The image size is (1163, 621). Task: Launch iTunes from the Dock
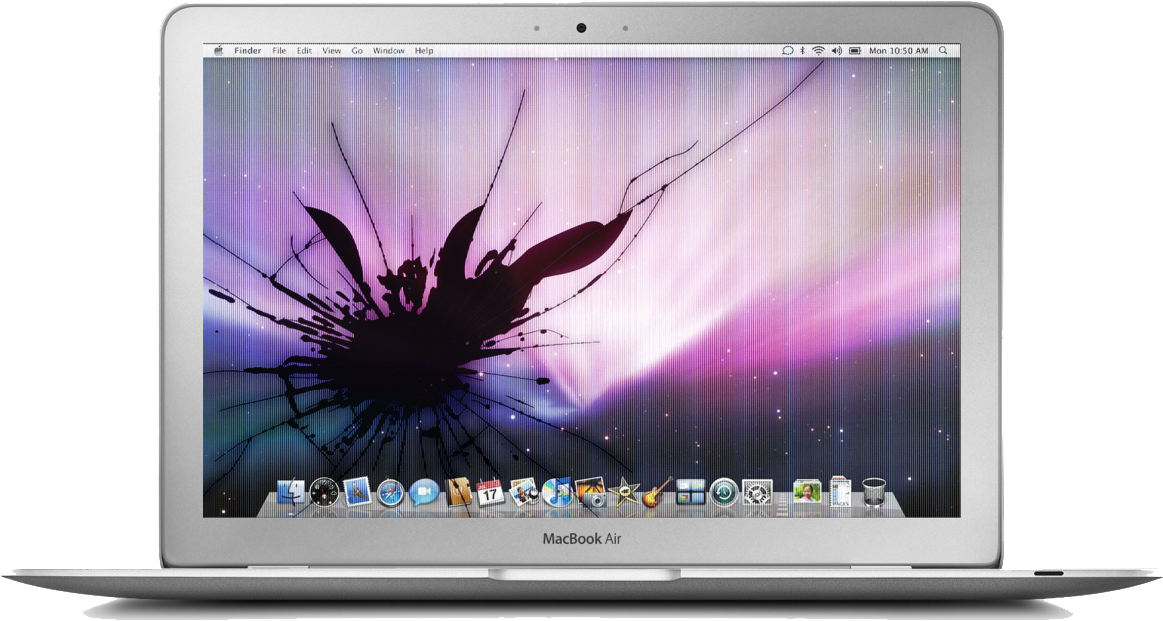point(555,491)
